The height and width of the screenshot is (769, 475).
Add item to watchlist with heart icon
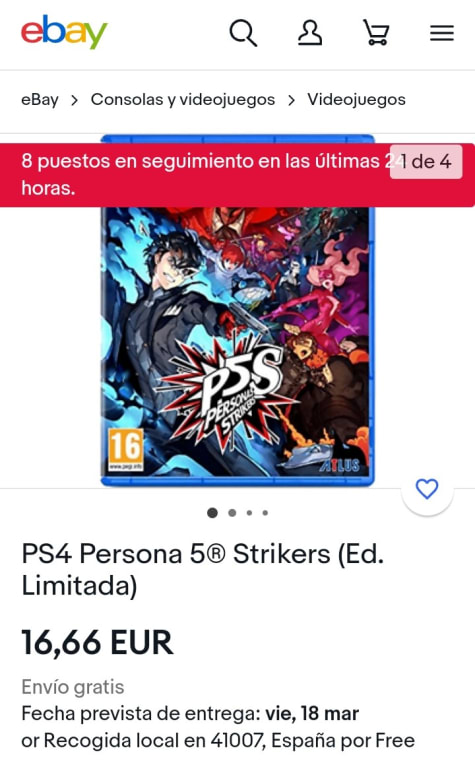(x=427, y=489)
